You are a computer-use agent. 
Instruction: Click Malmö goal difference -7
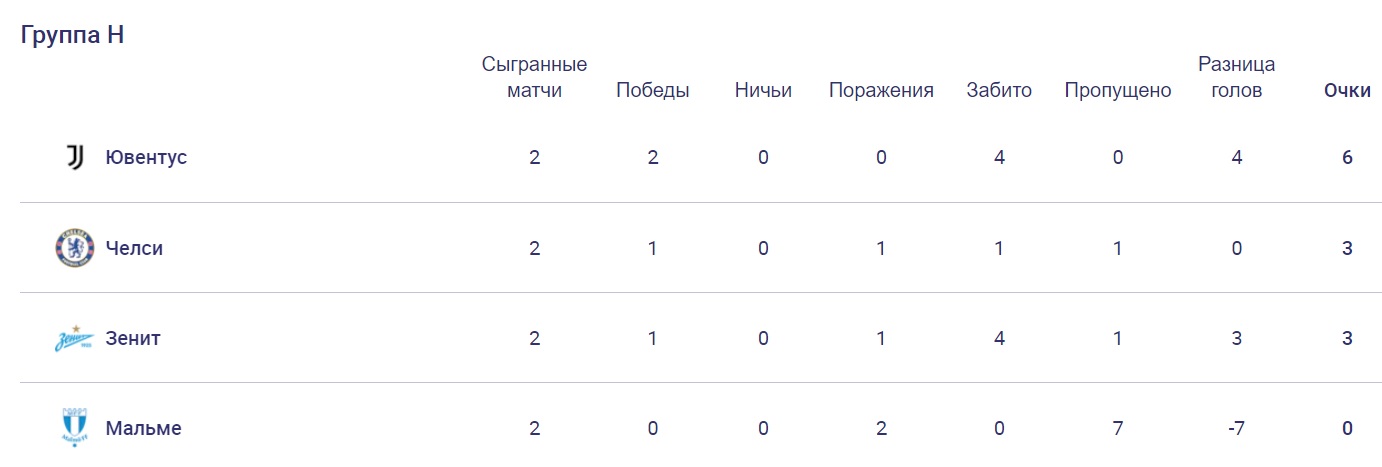pos(1236,428)
